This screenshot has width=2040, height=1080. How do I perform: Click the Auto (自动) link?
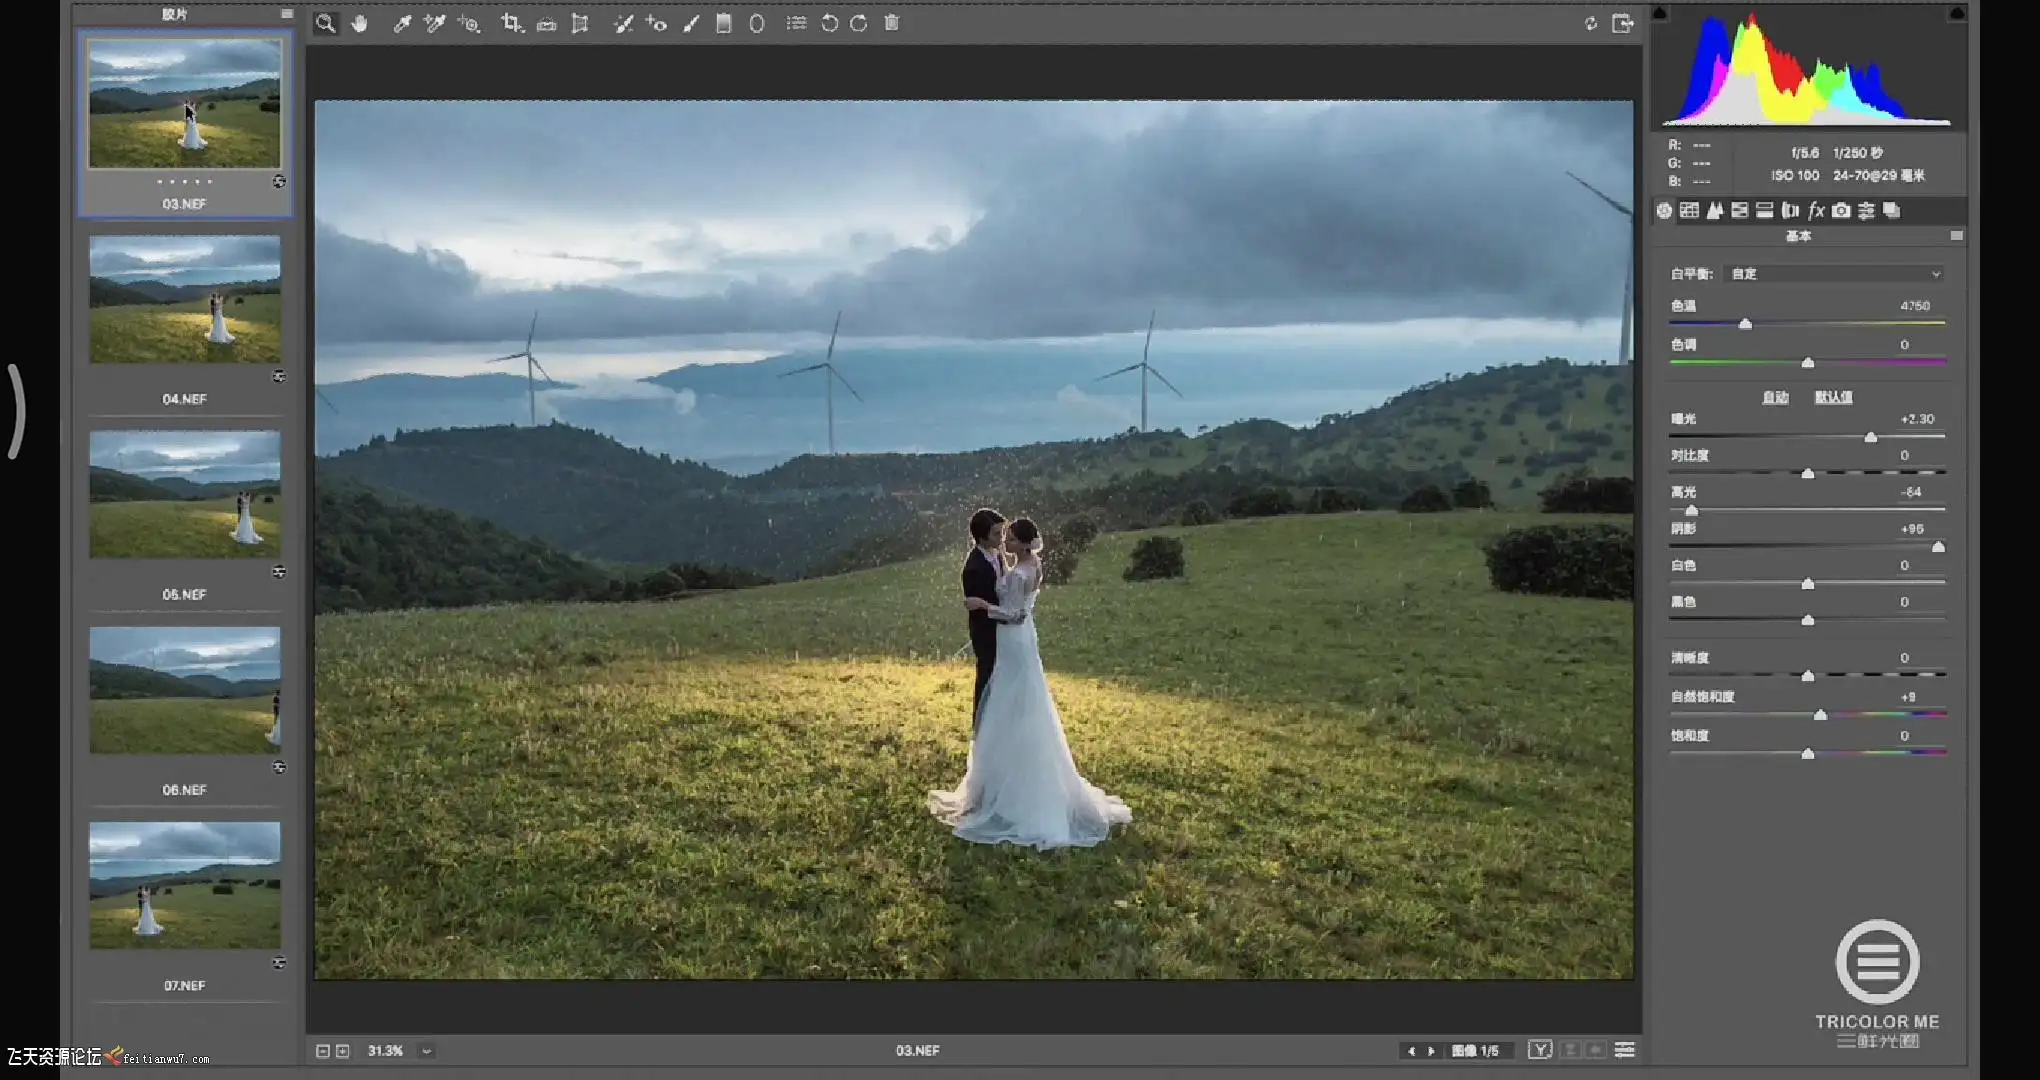coord(1775,398)
